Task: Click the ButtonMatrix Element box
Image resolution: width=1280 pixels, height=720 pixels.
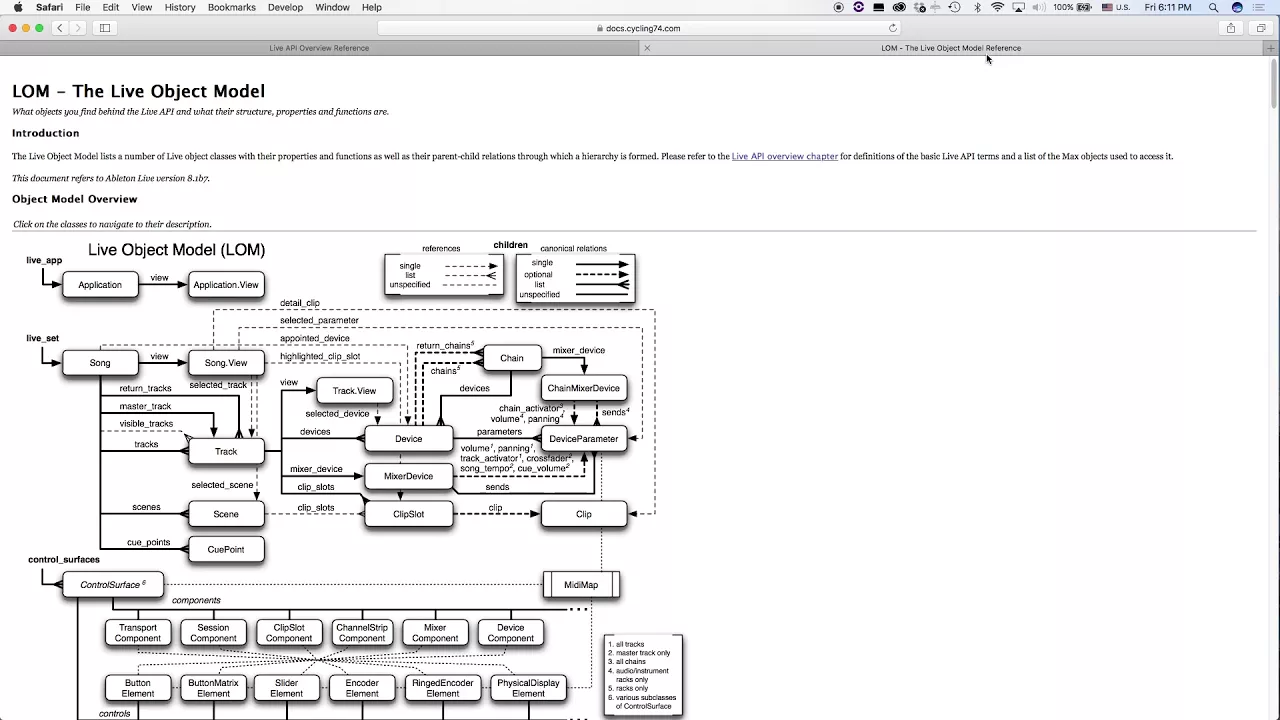Action: [213, 688]
